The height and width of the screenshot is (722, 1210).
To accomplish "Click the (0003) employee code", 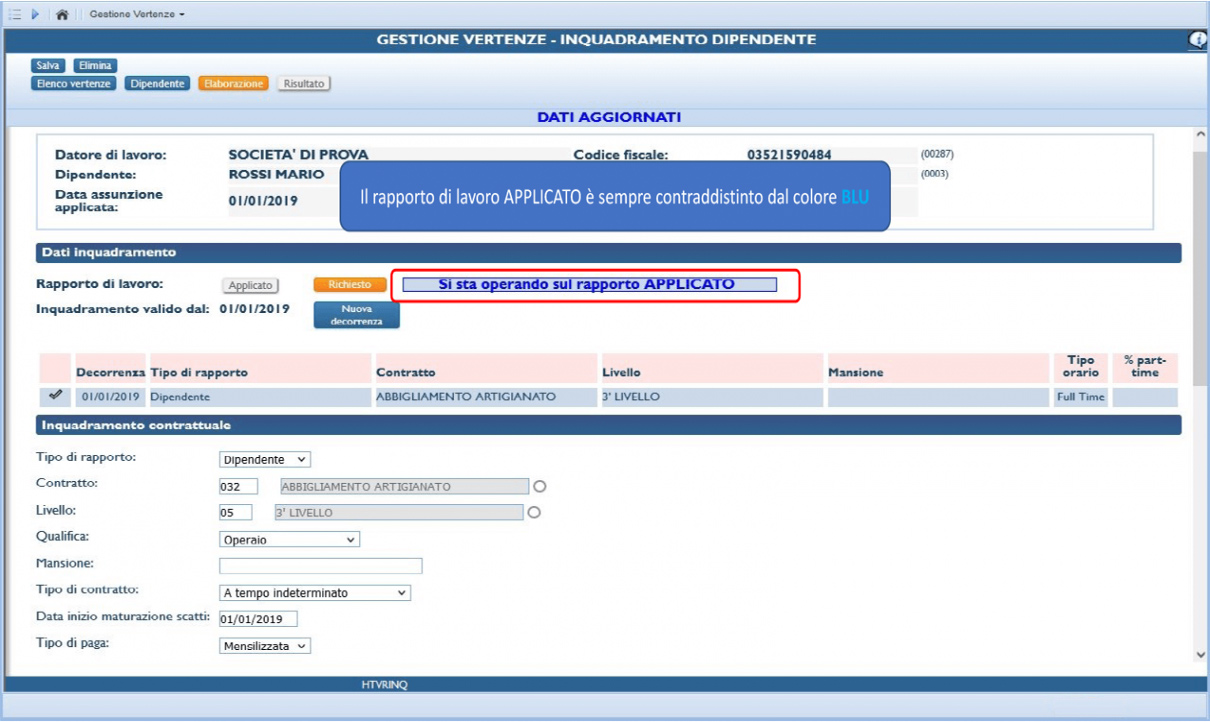I will click(x=934, y=173).
